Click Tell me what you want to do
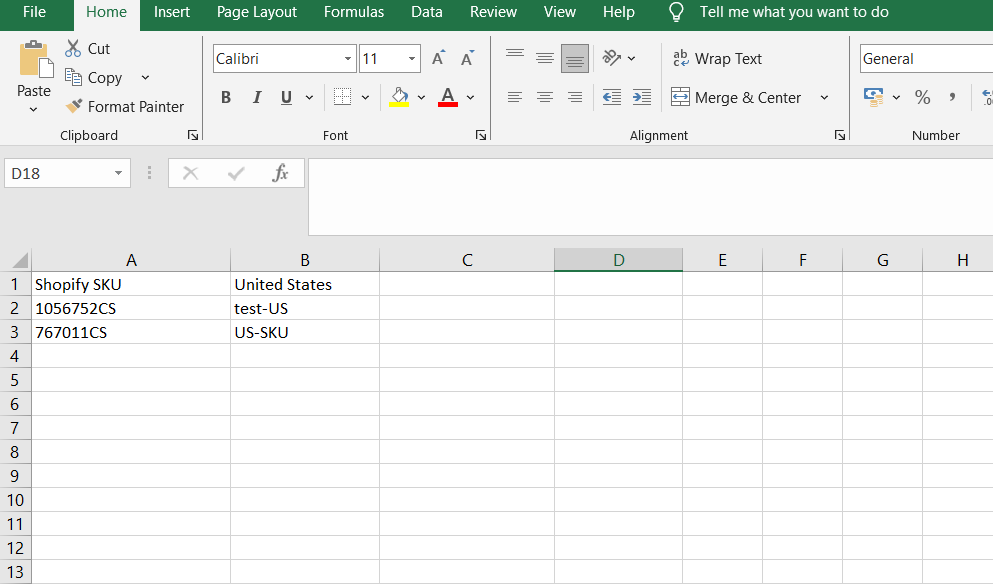This screenshot has height=584, width=993. (x=794, y=12)
